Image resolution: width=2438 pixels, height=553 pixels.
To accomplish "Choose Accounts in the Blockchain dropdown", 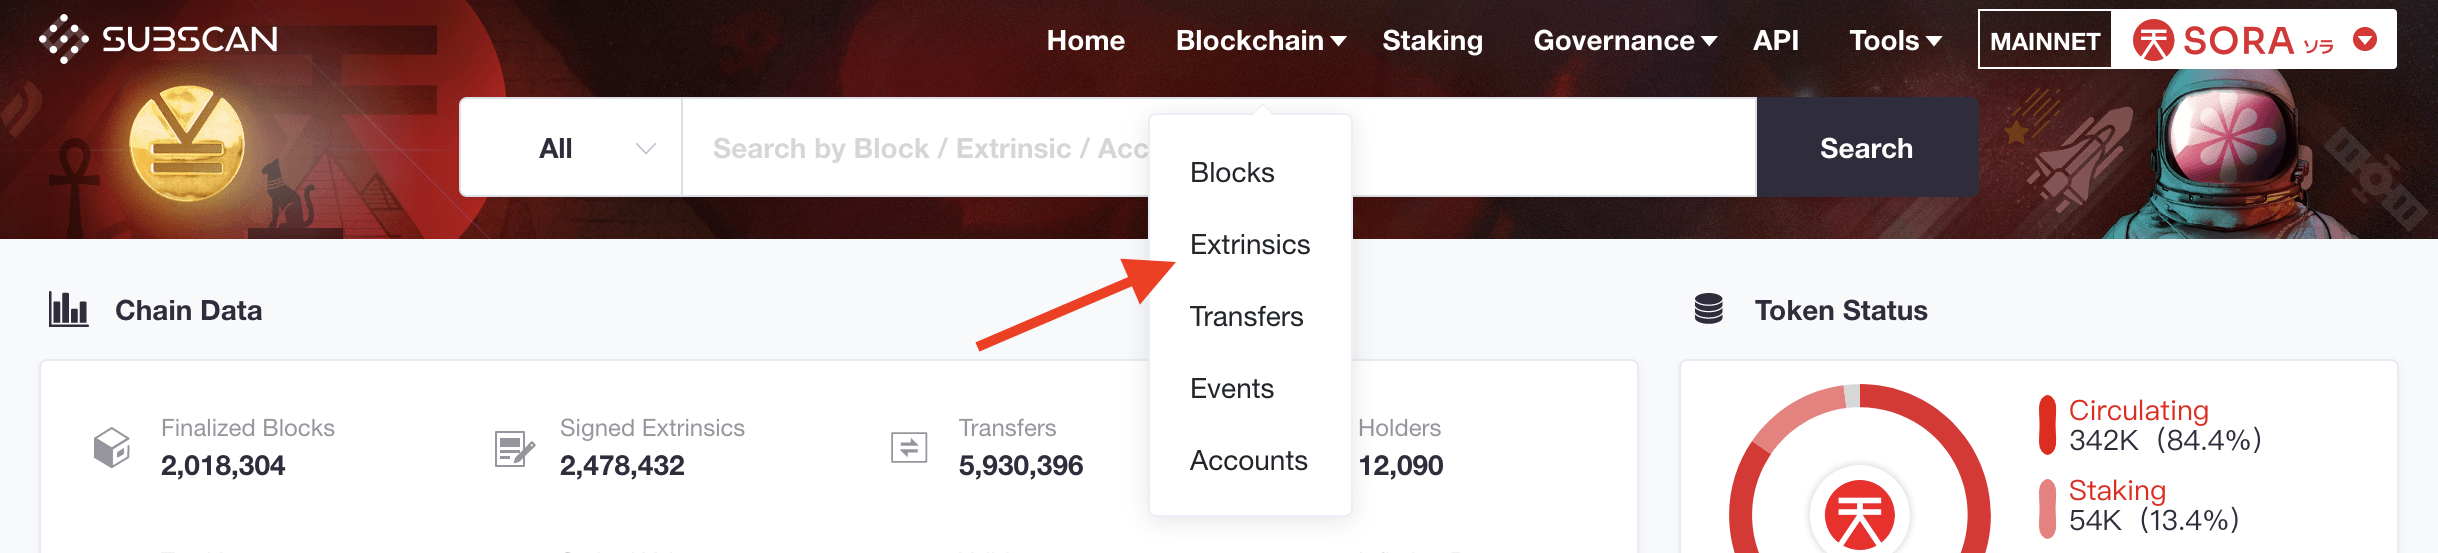I will [1248, 460].
